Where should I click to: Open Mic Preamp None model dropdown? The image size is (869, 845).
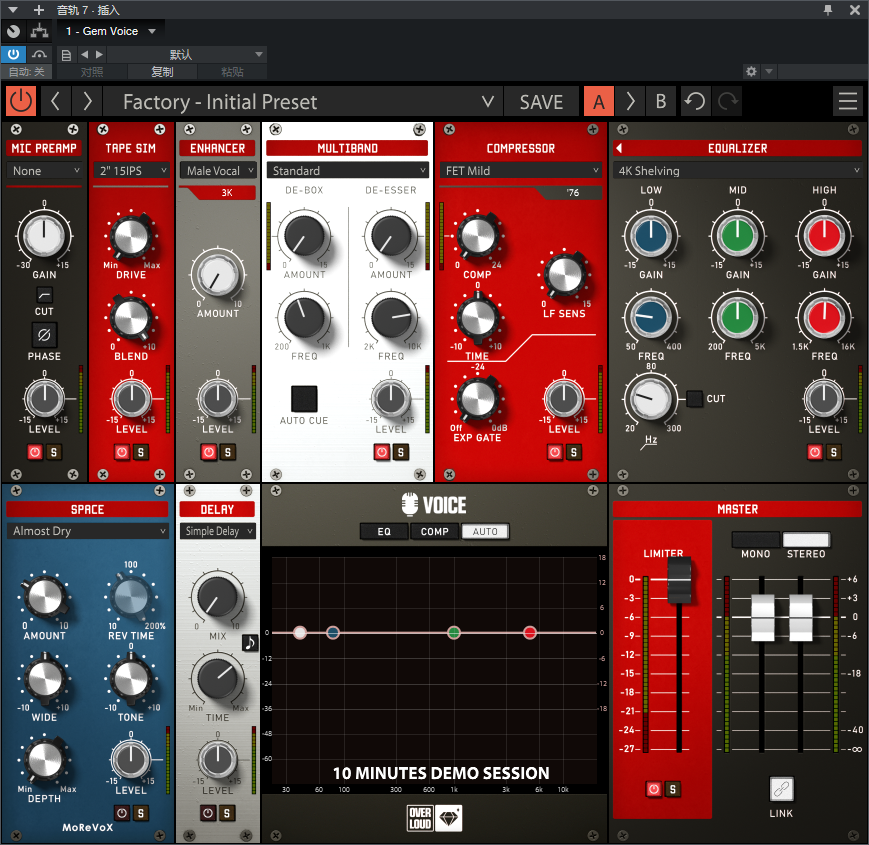pyautogui.click(x=44, y=171)
